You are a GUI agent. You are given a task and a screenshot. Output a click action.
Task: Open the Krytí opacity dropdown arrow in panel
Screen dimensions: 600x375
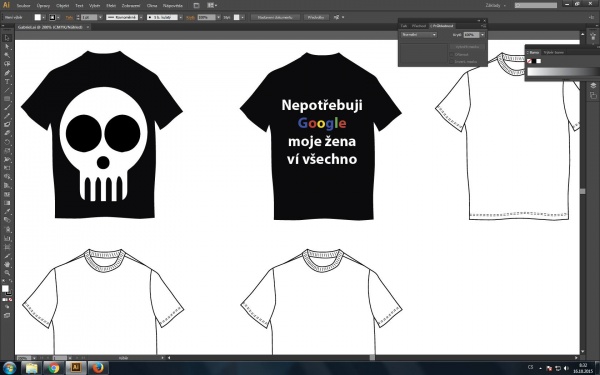coord(482,34)
